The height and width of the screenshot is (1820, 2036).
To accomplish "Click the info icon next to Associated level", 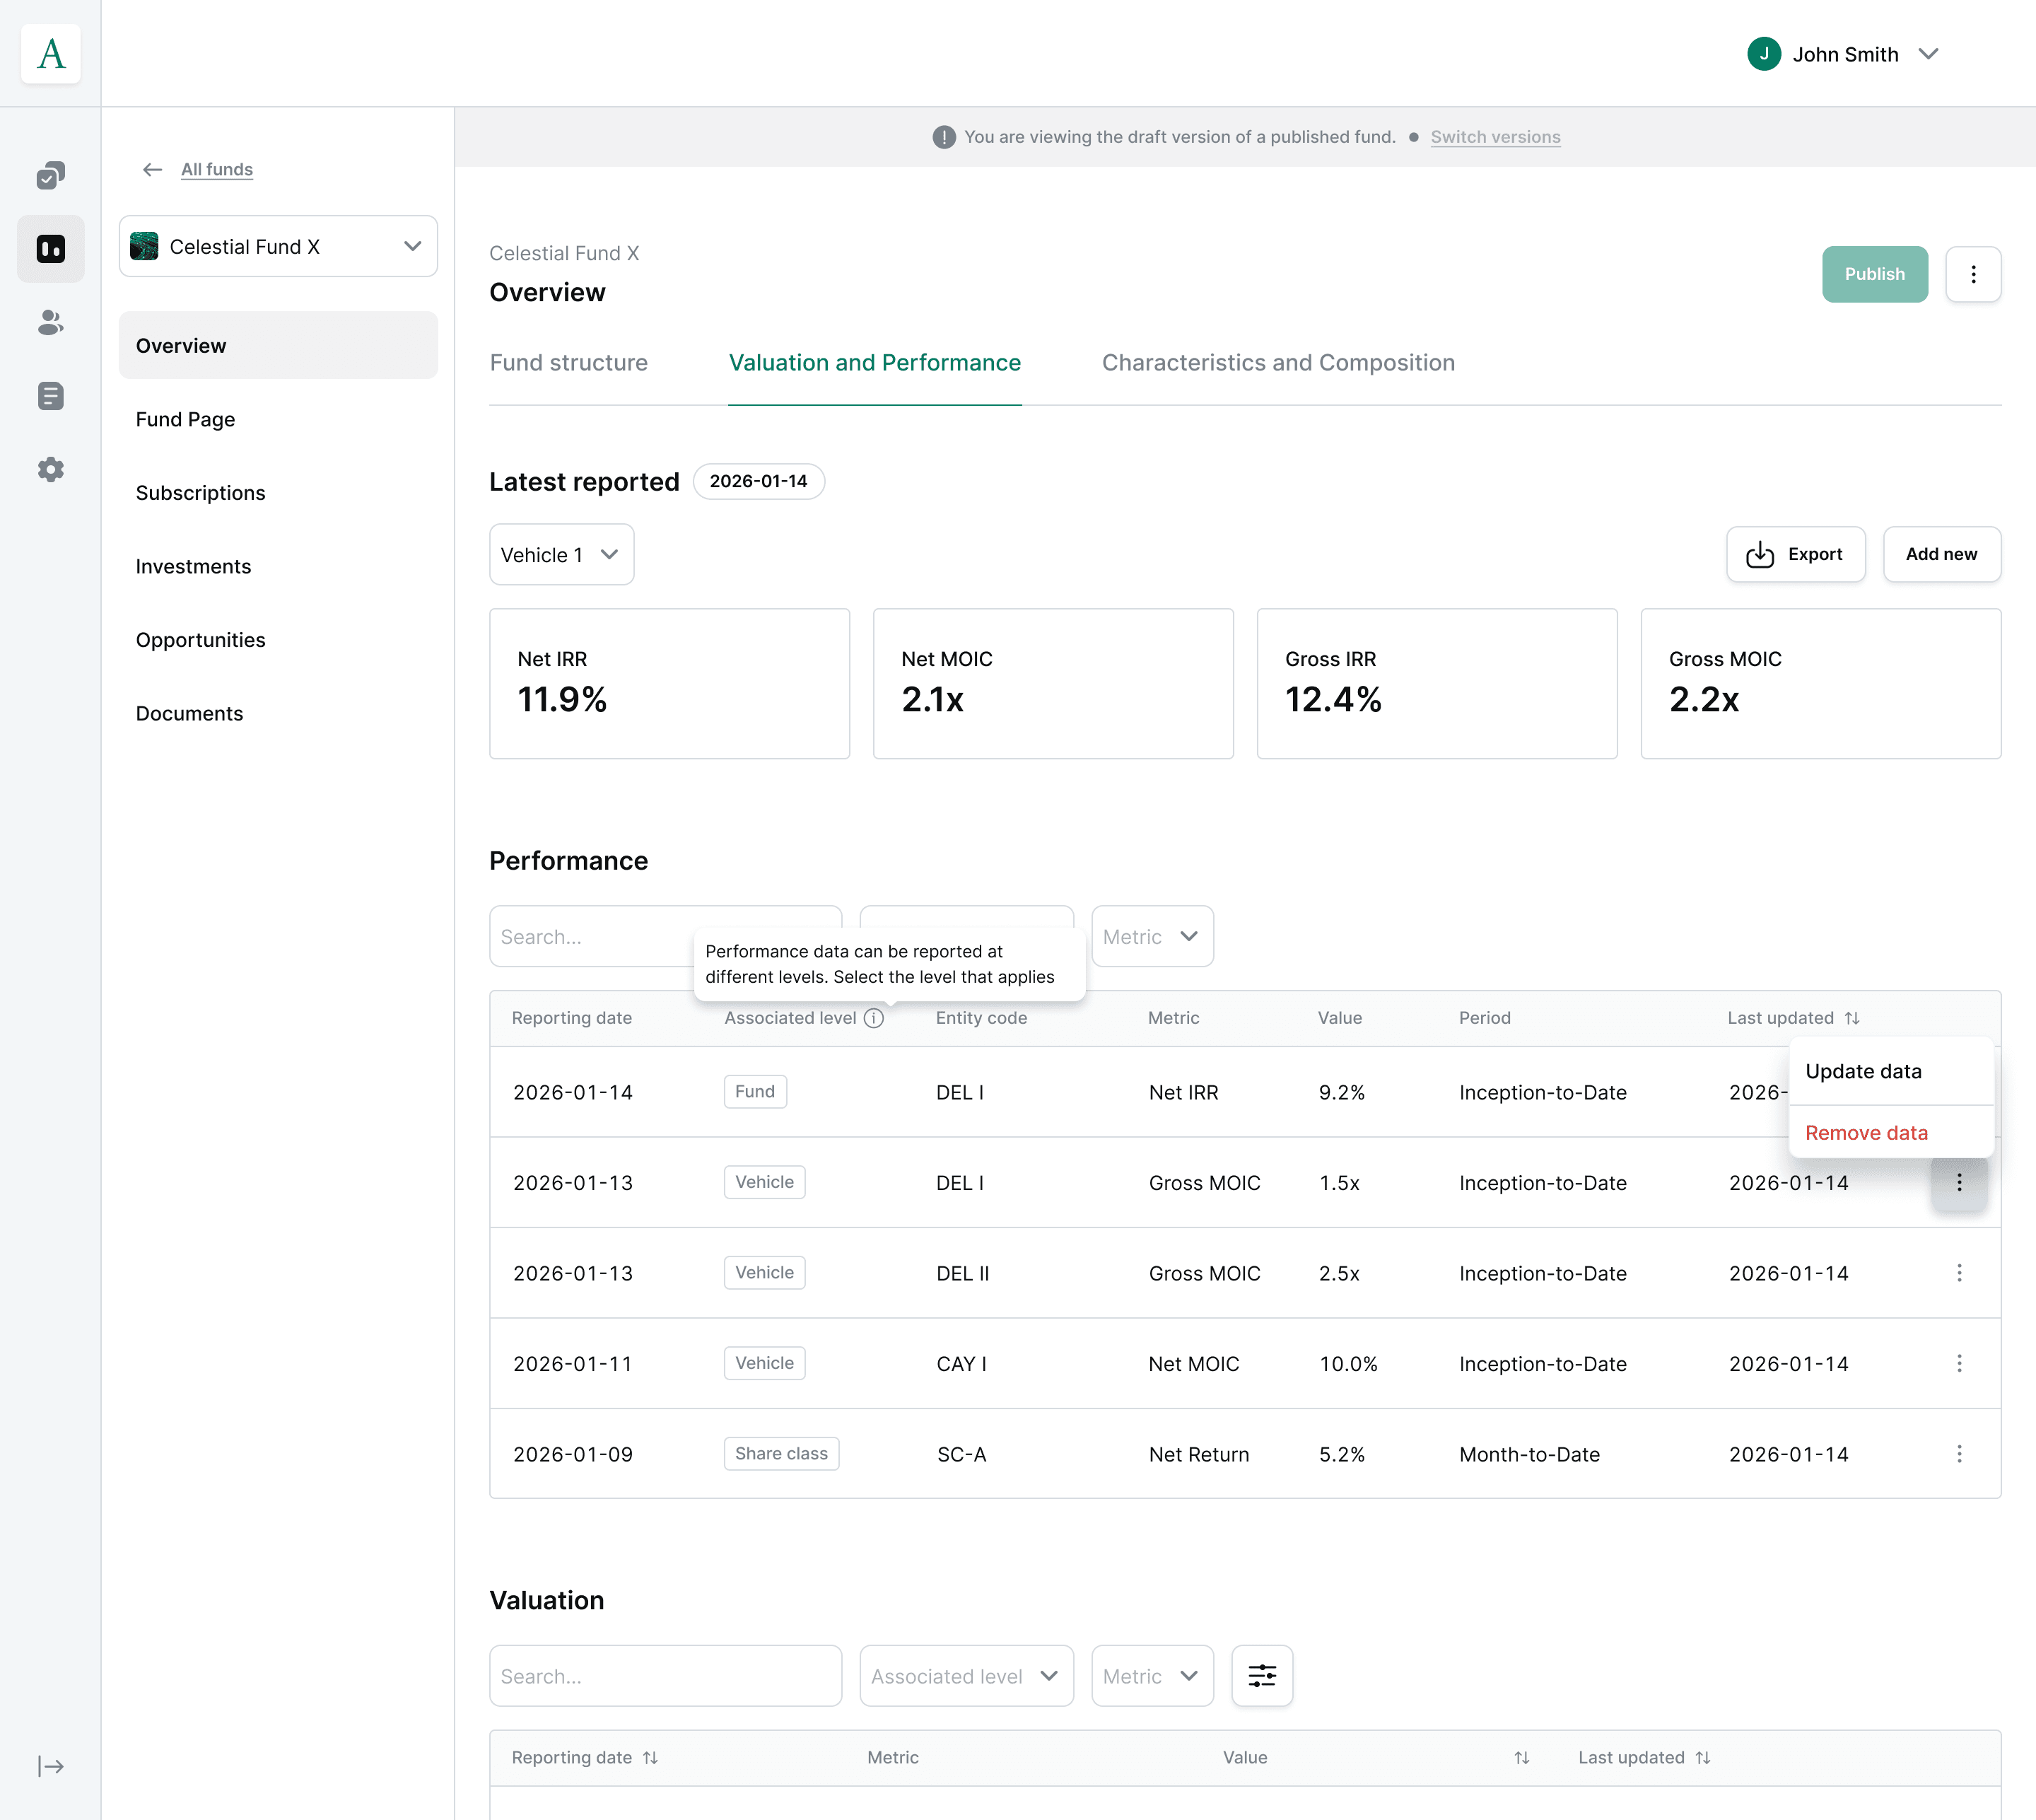I will (x=874, y=1018).
